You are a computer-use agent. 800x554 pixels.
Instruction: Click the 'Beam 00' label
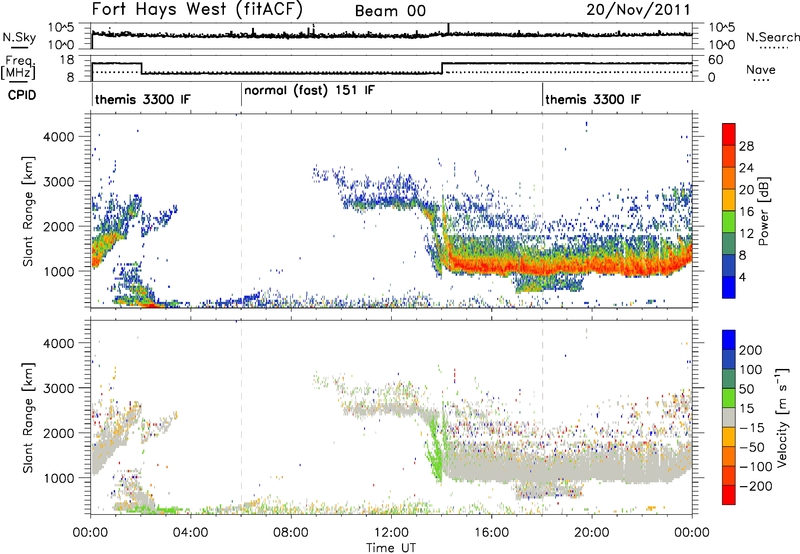click(x=390, y=11)
